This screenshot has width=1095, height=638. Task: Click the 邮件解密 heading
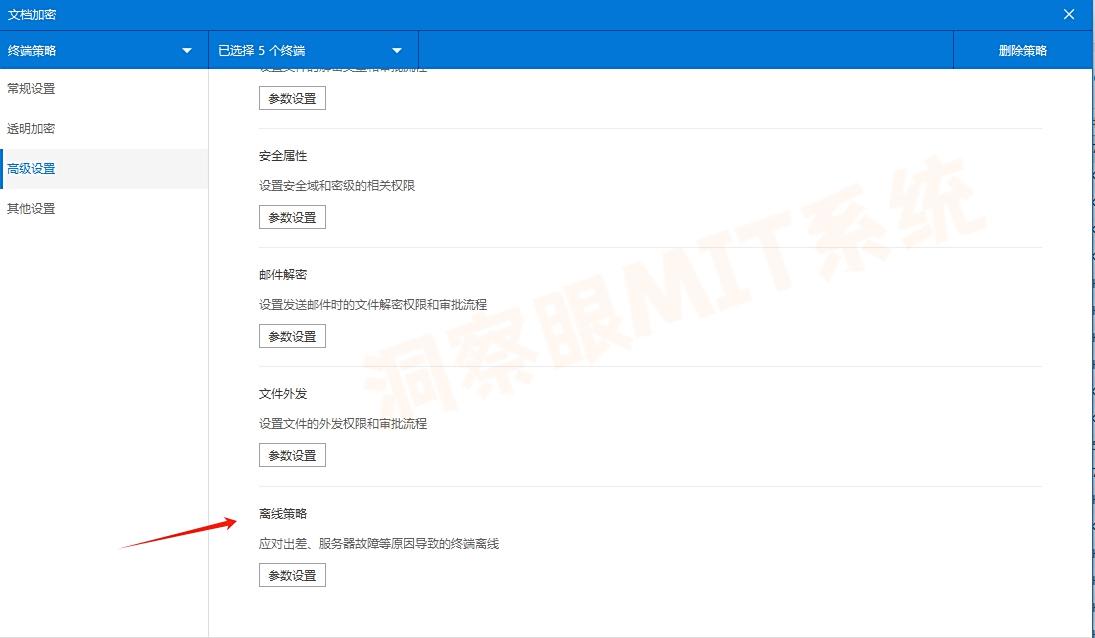tap(283, 274)
